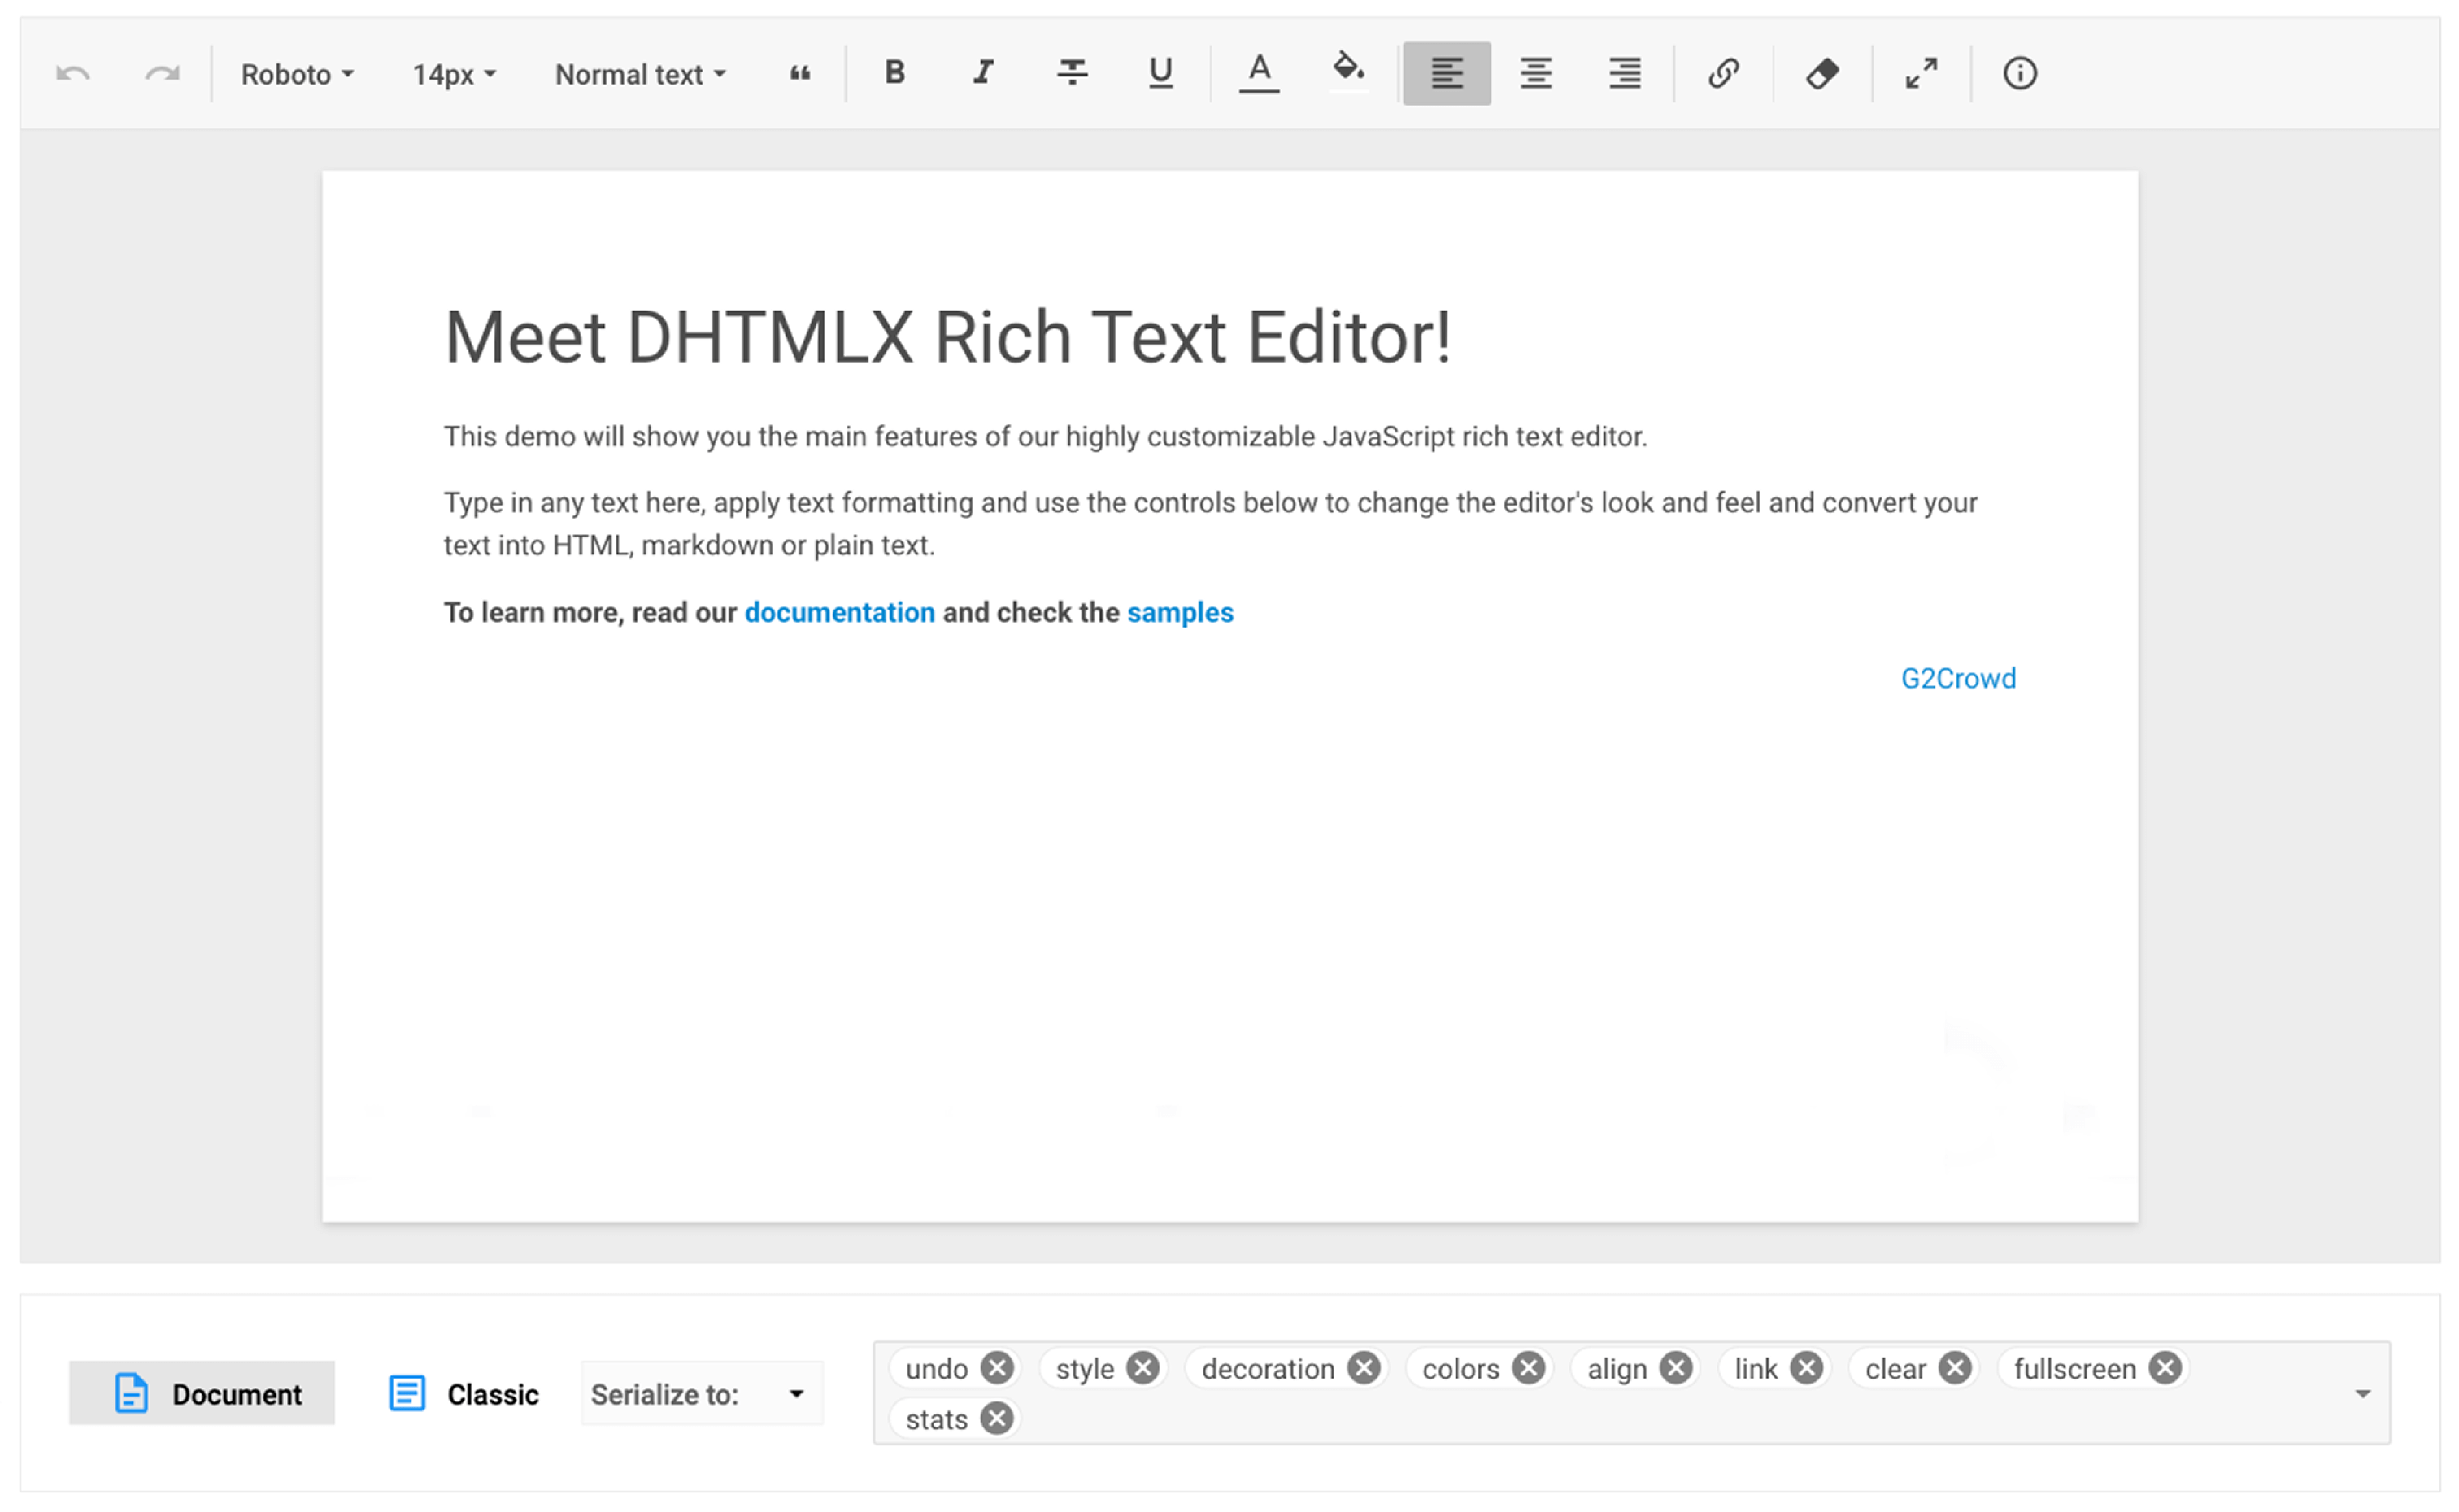Open the documentation link
Screen dimensions: 2459x1512
840,611
